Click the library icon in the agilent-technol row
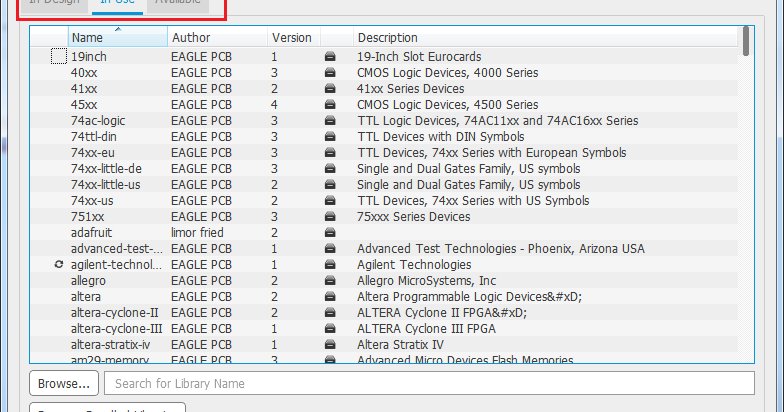Screen dimensions: 784x412 click(x=330, y=264)
